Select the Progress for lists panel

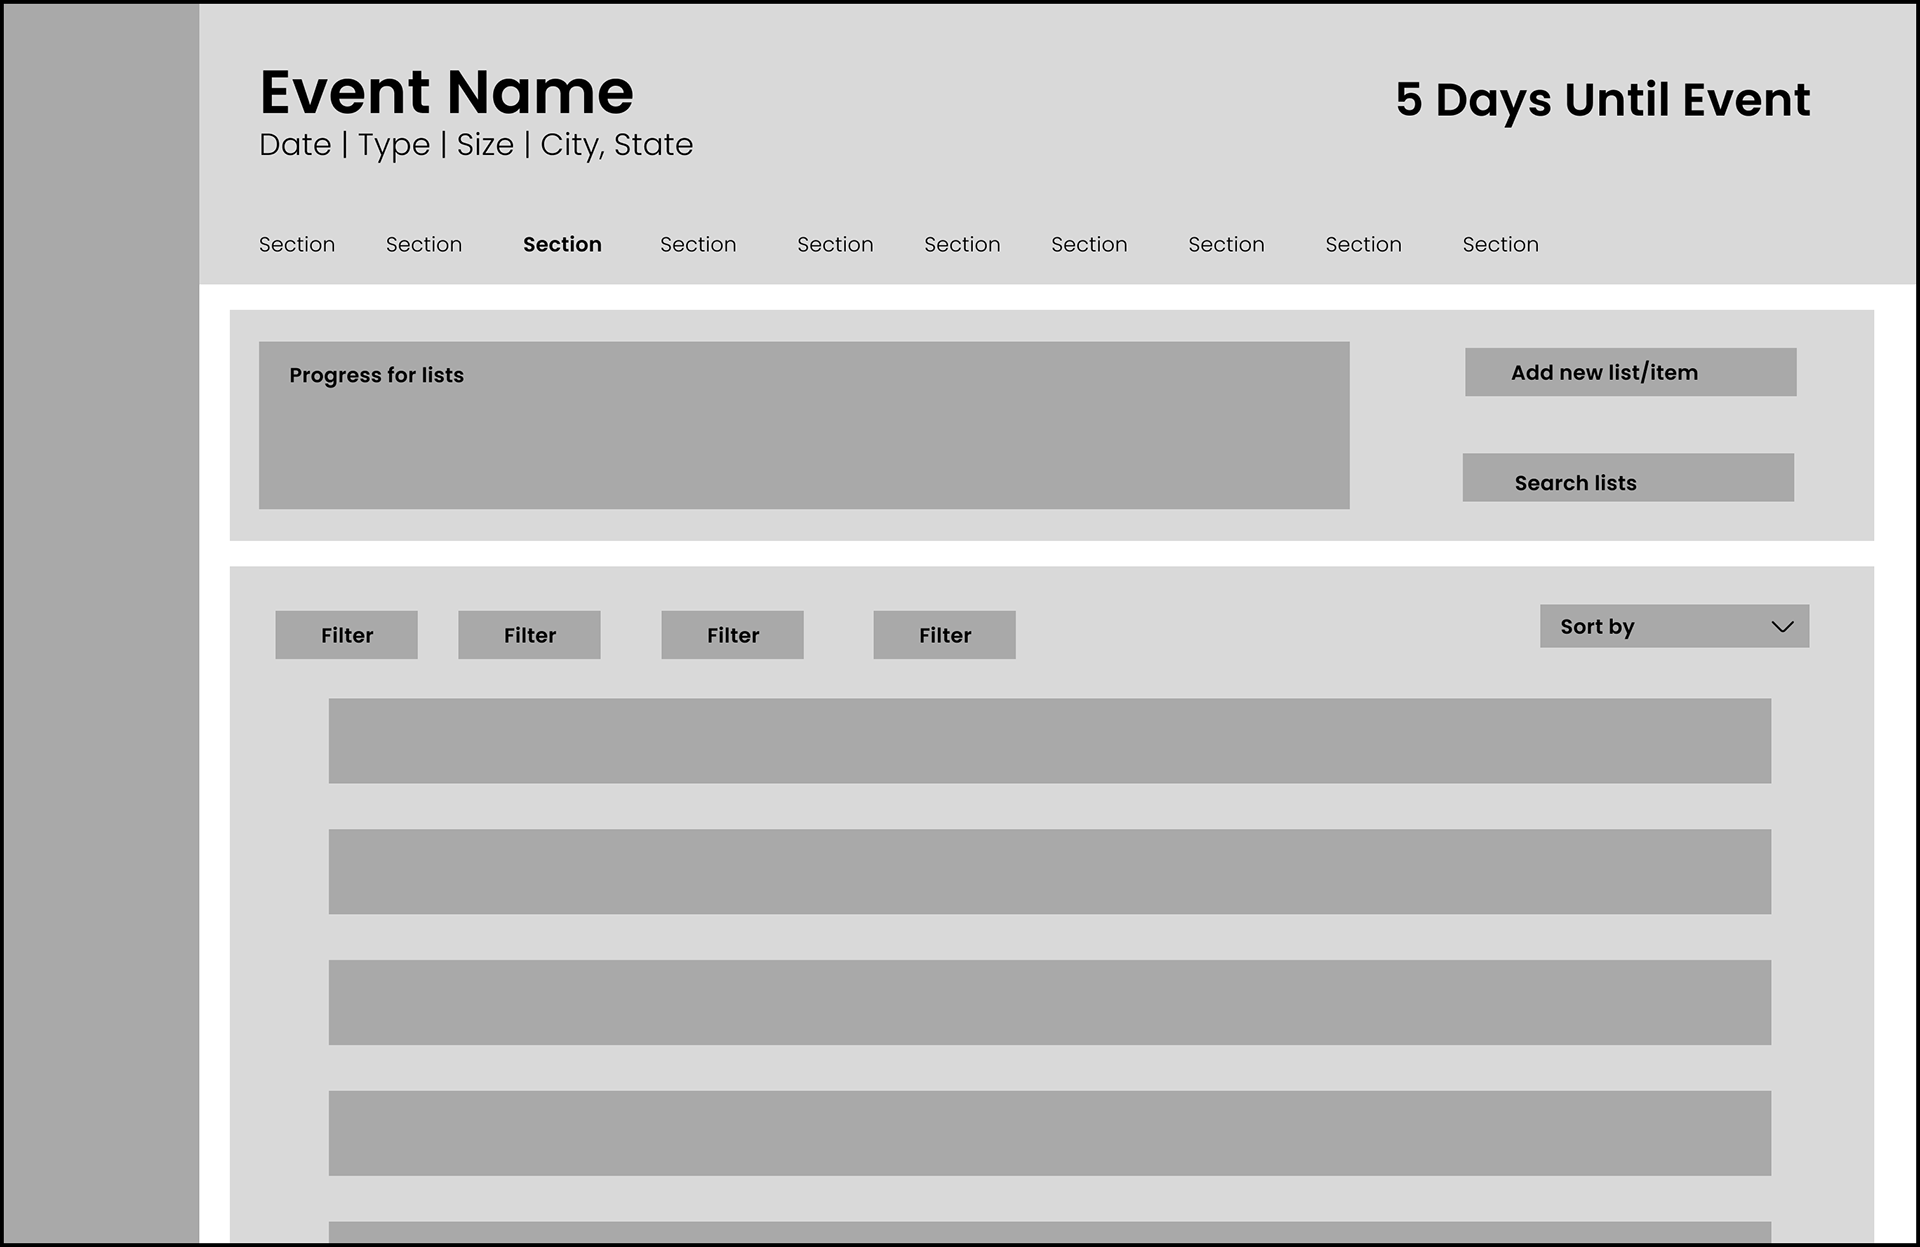pyautogui.click(x=804, y=425)
